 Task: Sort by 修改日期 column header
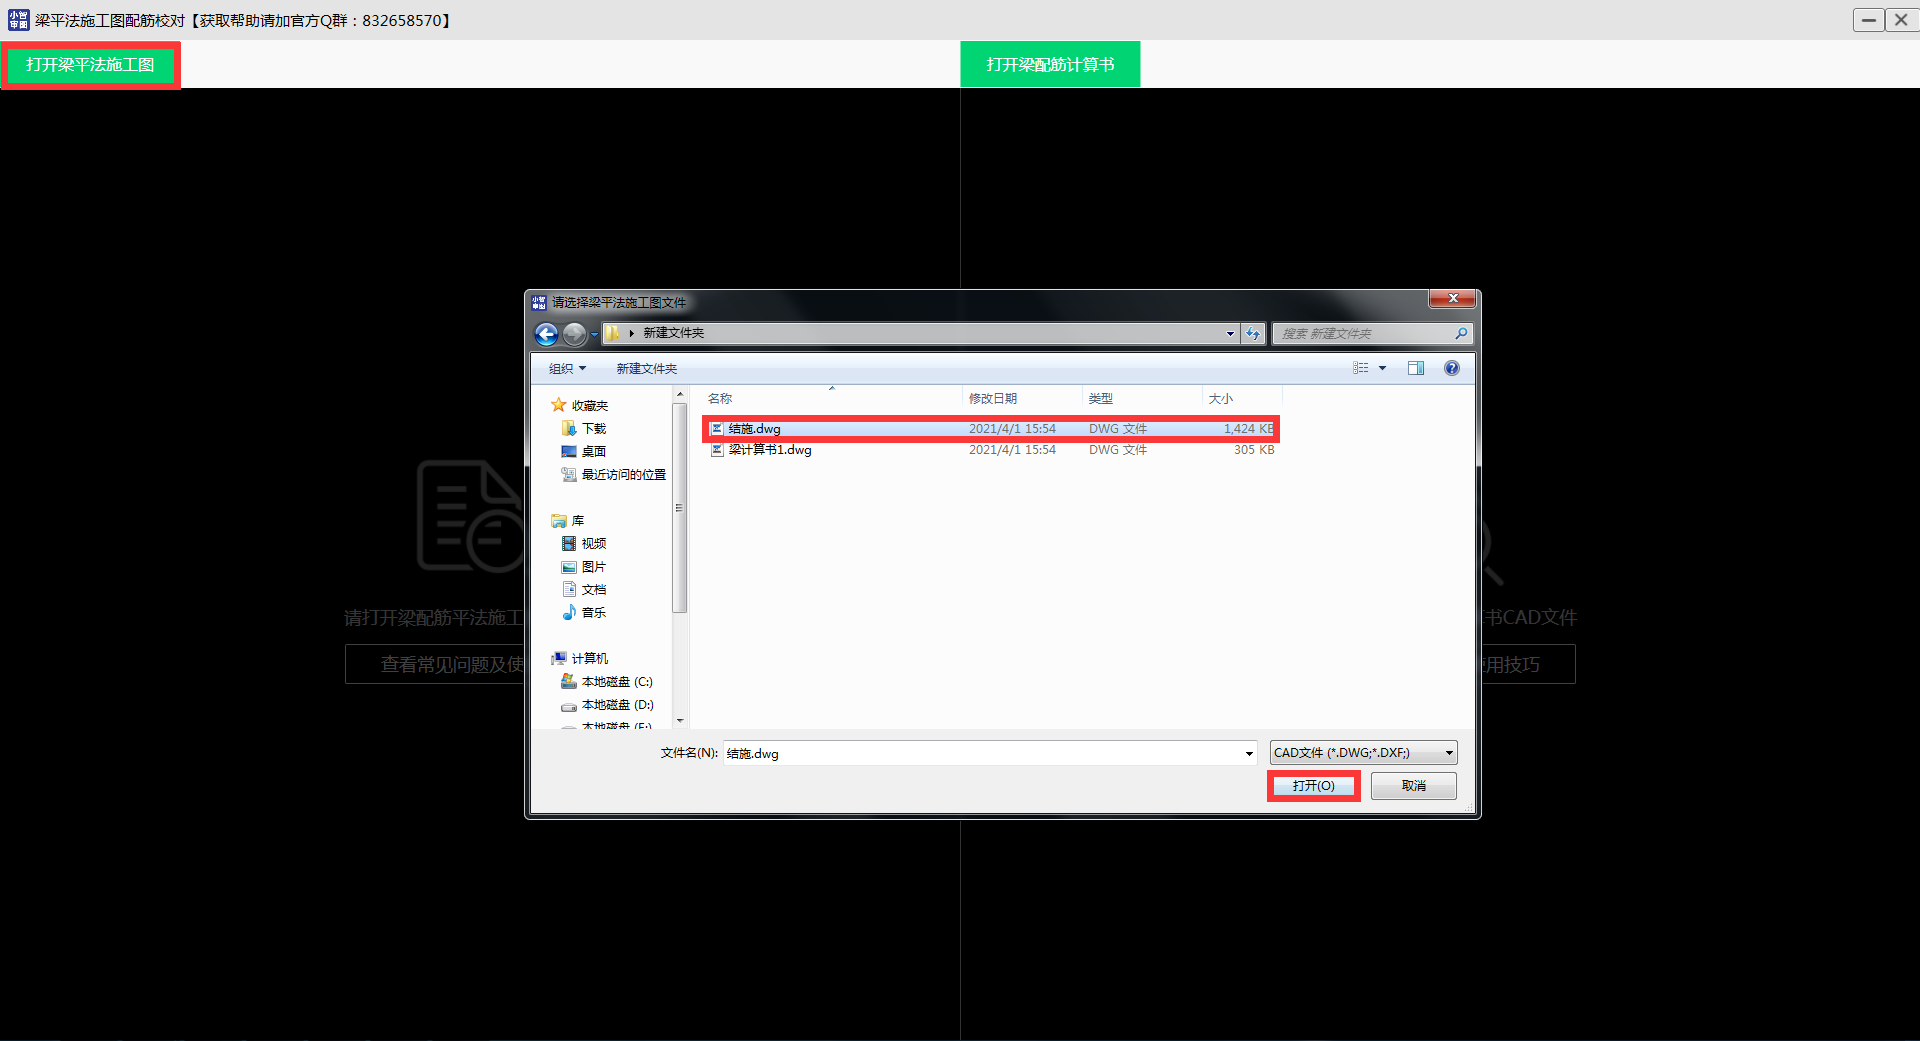tap(1022, 398)
